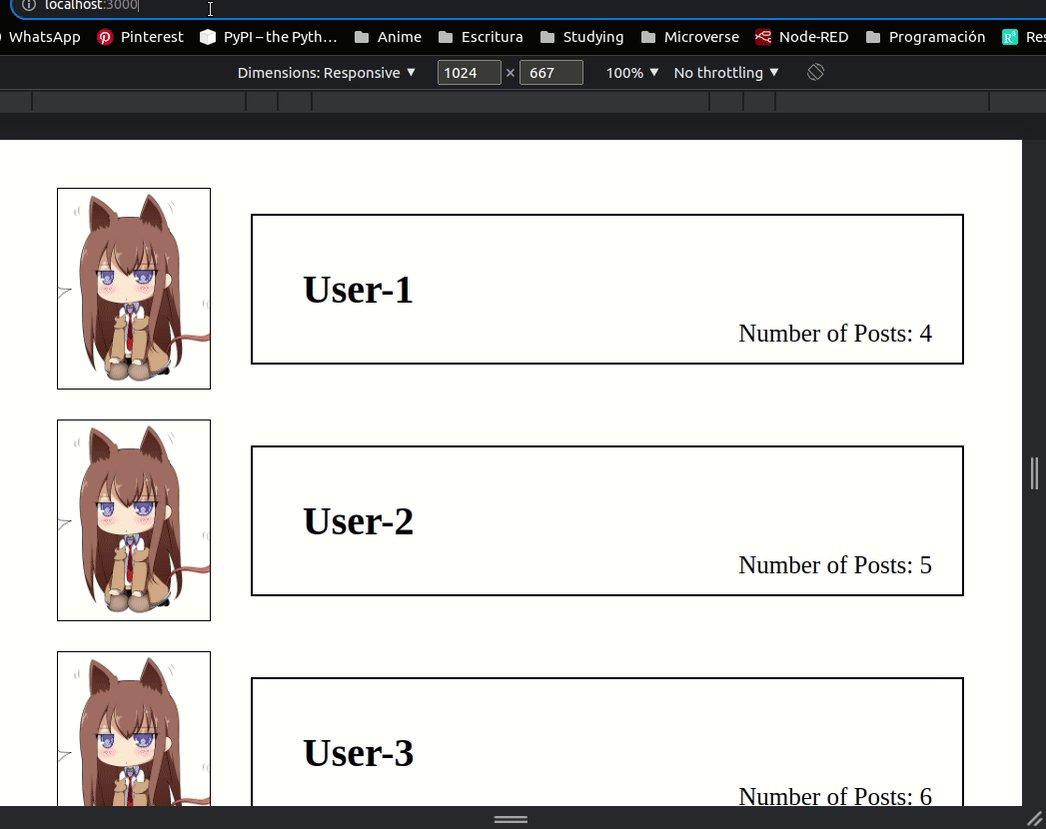
Task: Click the right-side viewport resize handle
Action: pos(1034,473)
